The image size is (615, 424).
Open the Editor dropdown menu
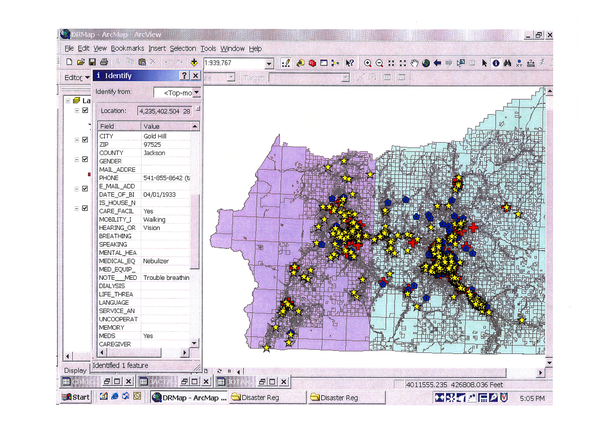tap(77, 77)
